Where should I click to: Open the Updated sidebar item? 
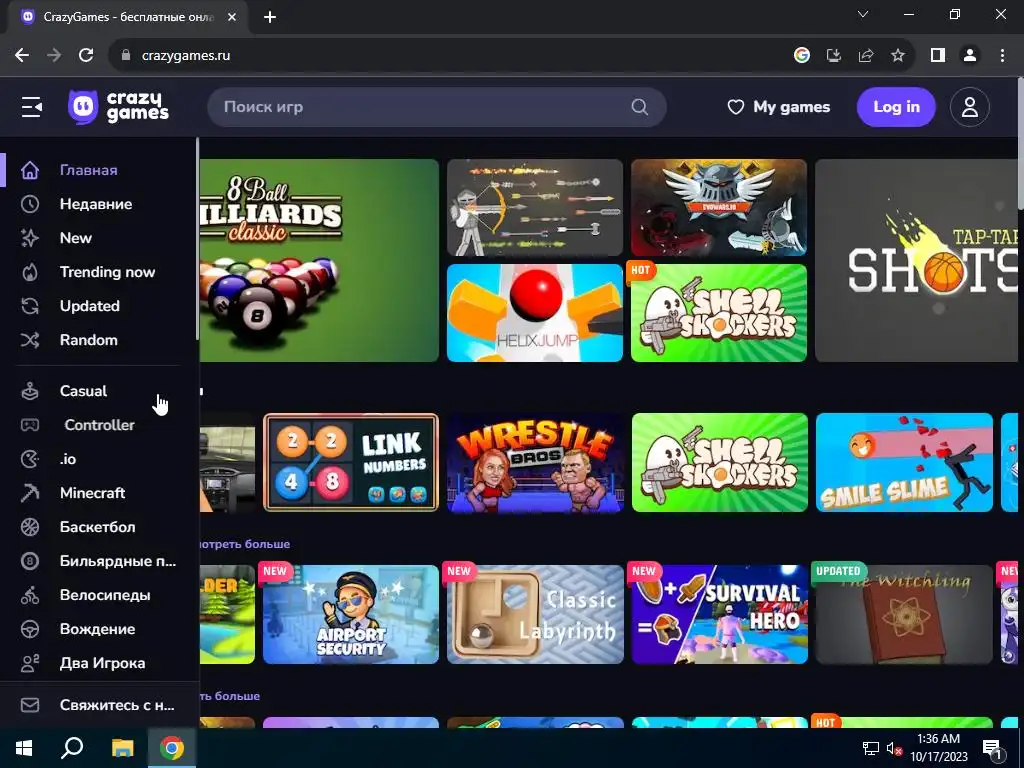click(x=89, y=306)
